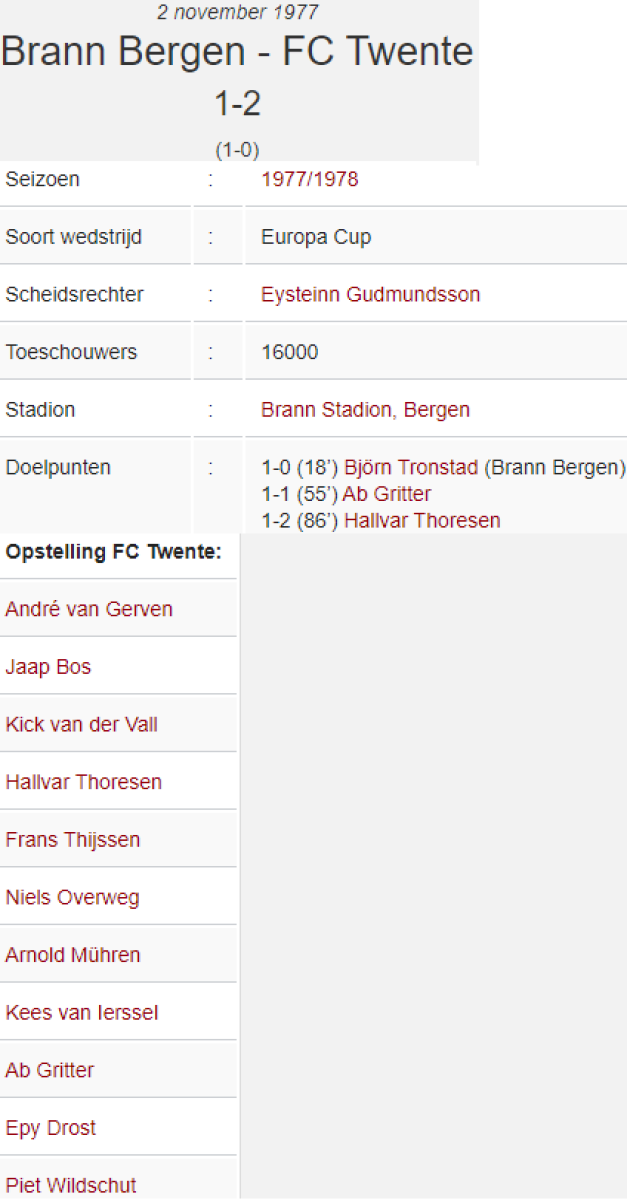Open André van Gerven's player page
This screenshot has height=1200, width=627.
(89, 609)
